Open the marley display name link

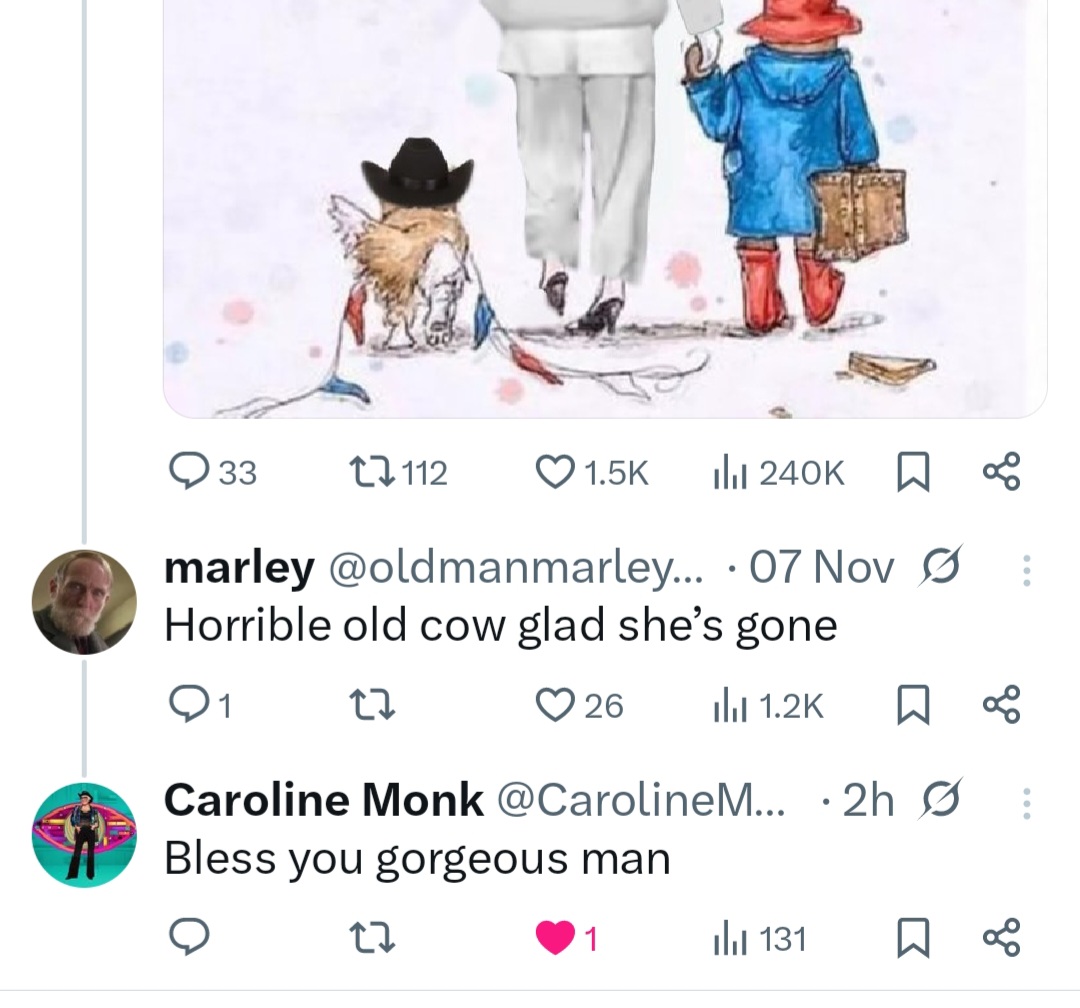coord(238,567)
